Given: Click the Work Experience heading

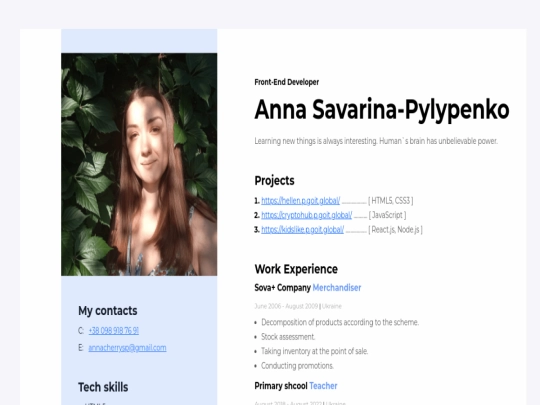Looking at the screenshot, I should 296,269.
